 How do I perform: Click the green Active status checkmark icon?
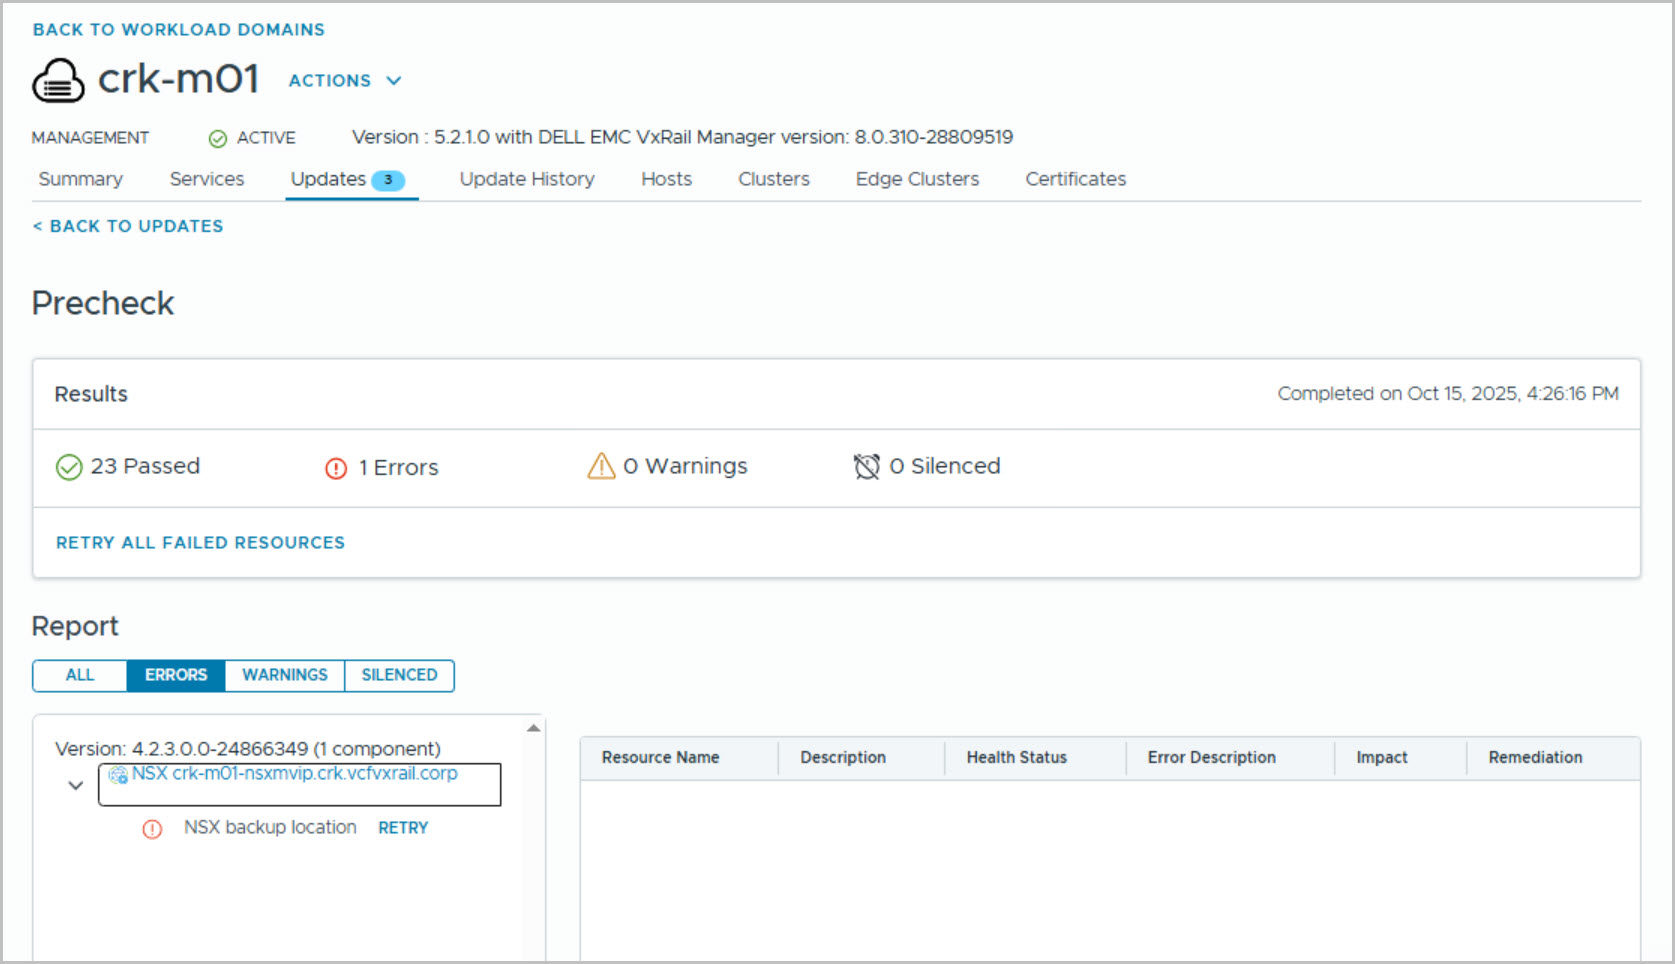(217, 139)
